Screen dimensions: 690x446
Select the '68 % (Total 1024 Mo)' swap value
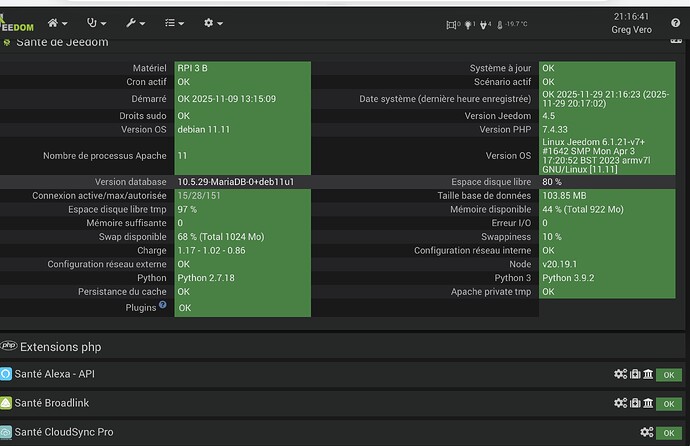coord(221,237)
